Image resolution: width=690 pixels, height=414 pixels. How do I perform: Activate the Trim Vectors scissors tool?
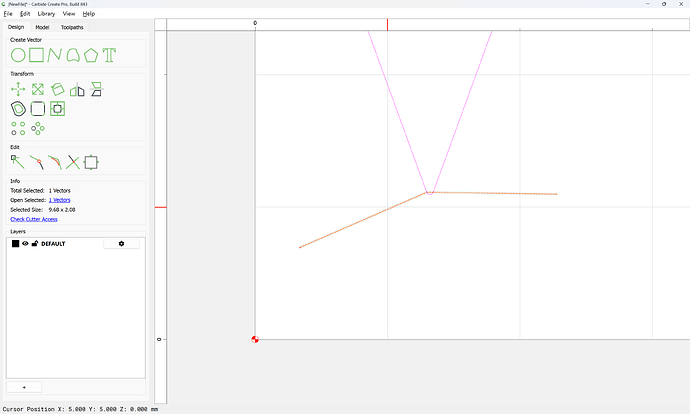click(73, 162)
